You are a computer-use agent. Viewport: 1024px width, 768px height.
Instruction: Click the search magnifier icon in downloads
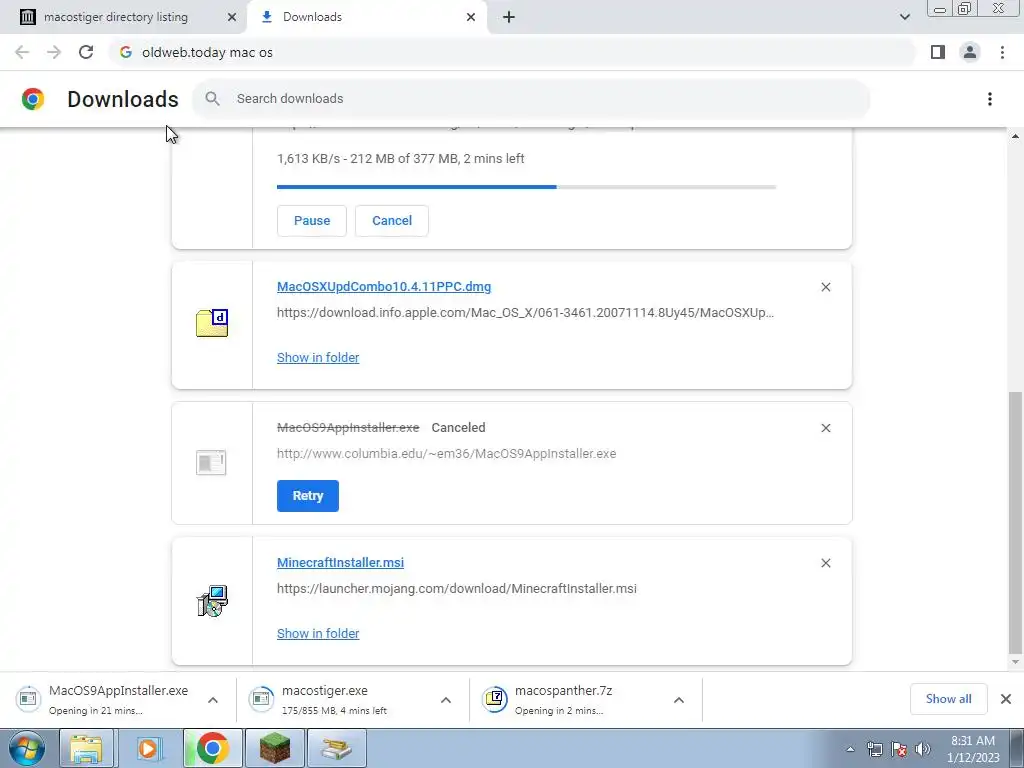pos(212,99)
